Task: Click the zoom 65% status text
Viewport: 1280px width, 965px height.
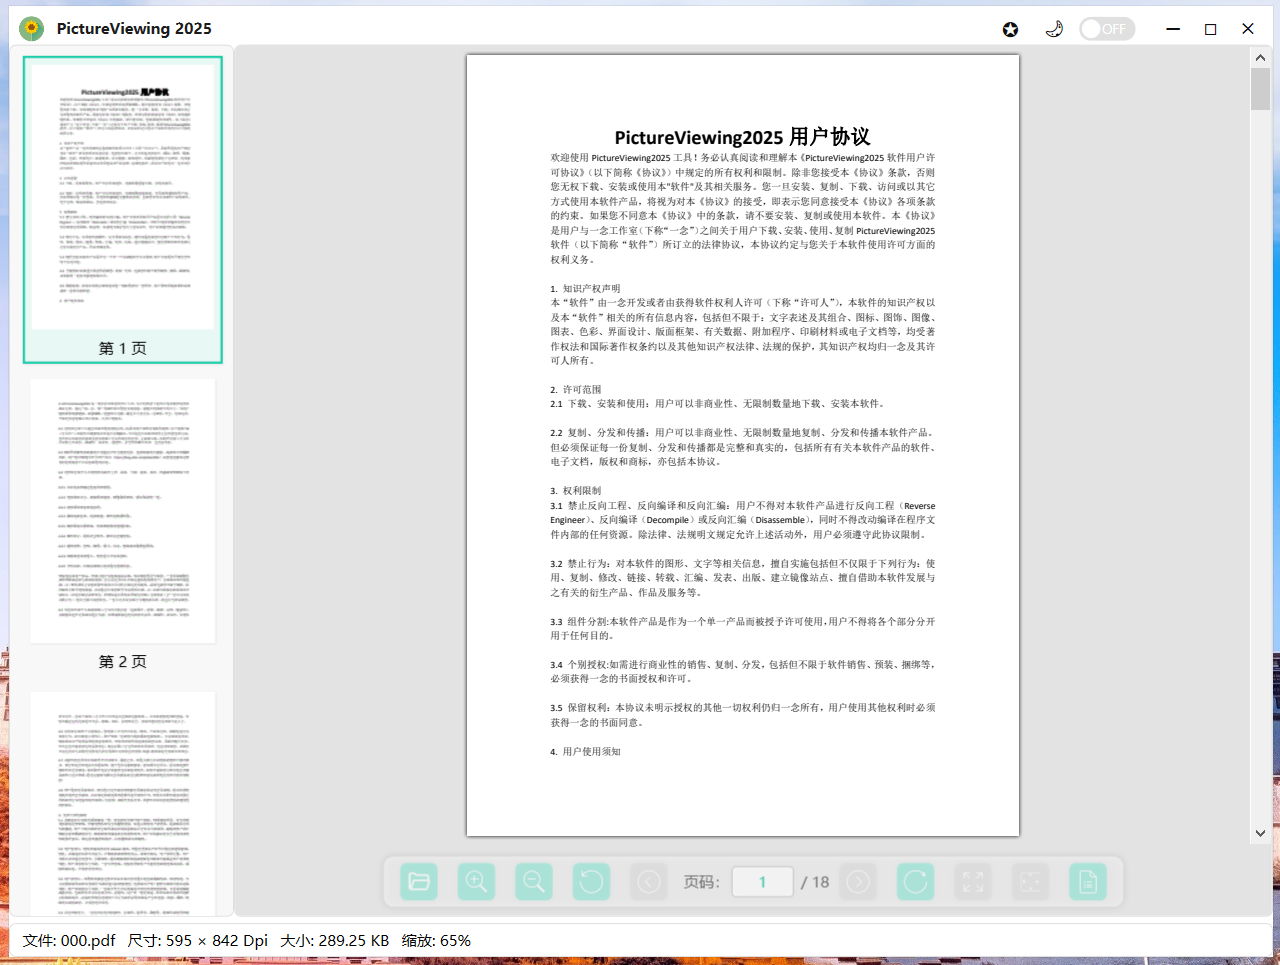Action: (436, 940)
